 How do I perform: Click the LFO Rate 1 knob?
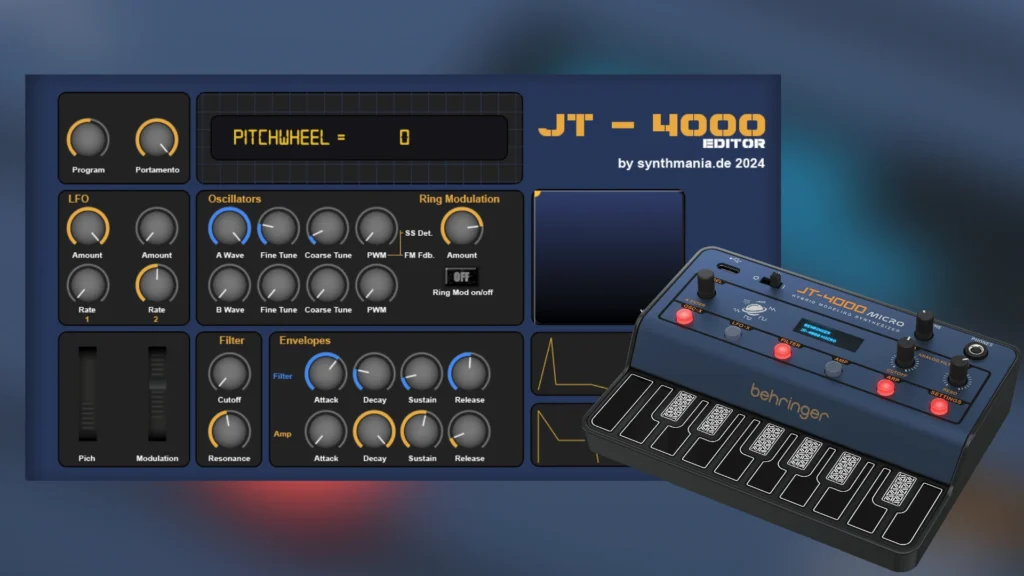click(88, 284)
